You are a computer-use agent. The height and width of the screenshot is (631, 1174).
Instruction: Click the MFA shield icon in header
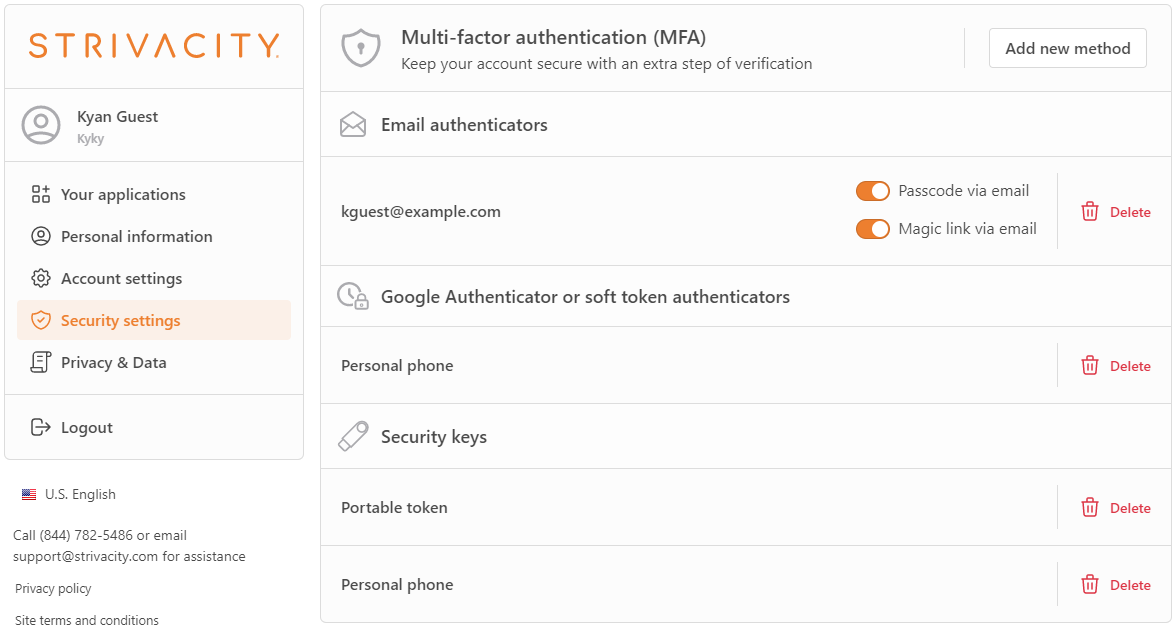tap(361, 49)
